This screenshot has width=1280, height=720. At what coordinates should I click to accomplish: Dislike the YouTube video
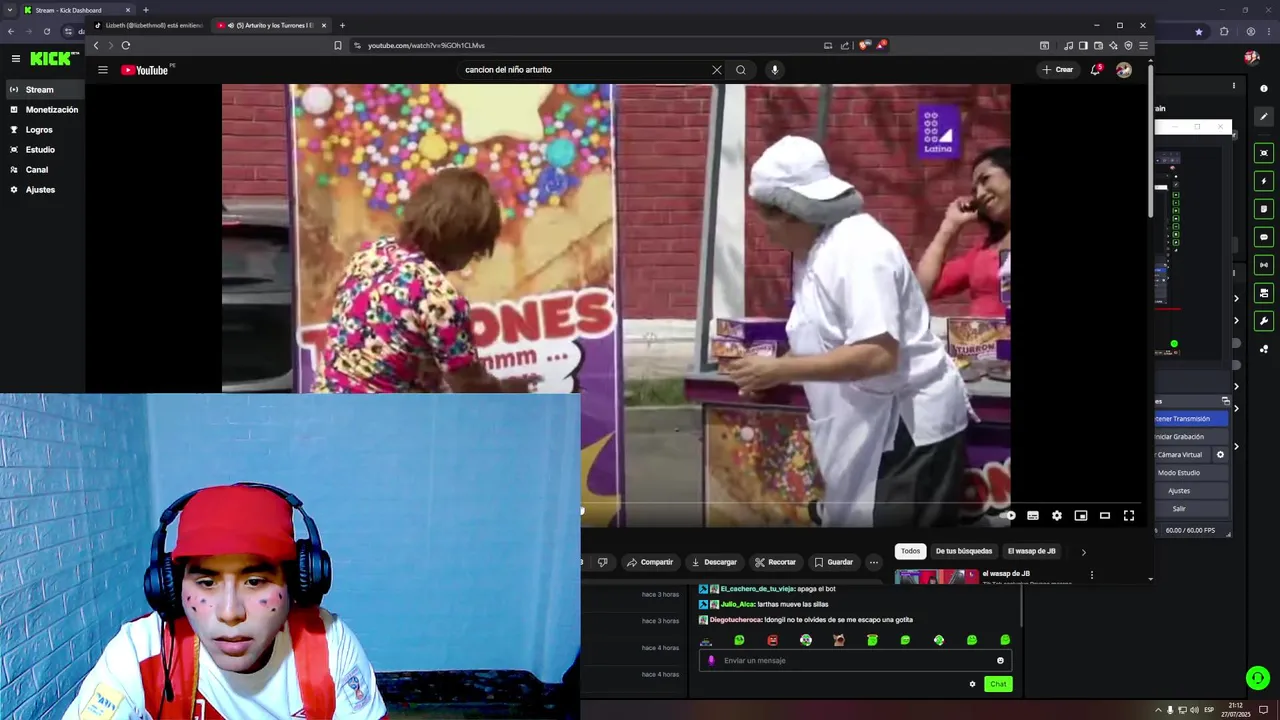602,562
